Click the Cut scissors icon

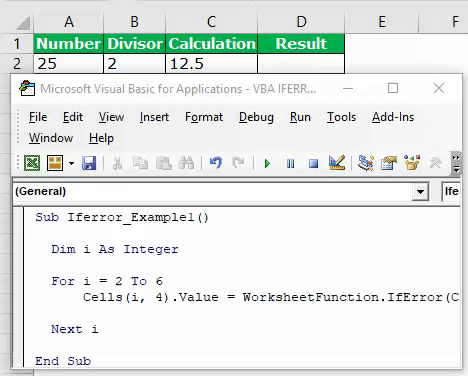(x=117, y=163)
